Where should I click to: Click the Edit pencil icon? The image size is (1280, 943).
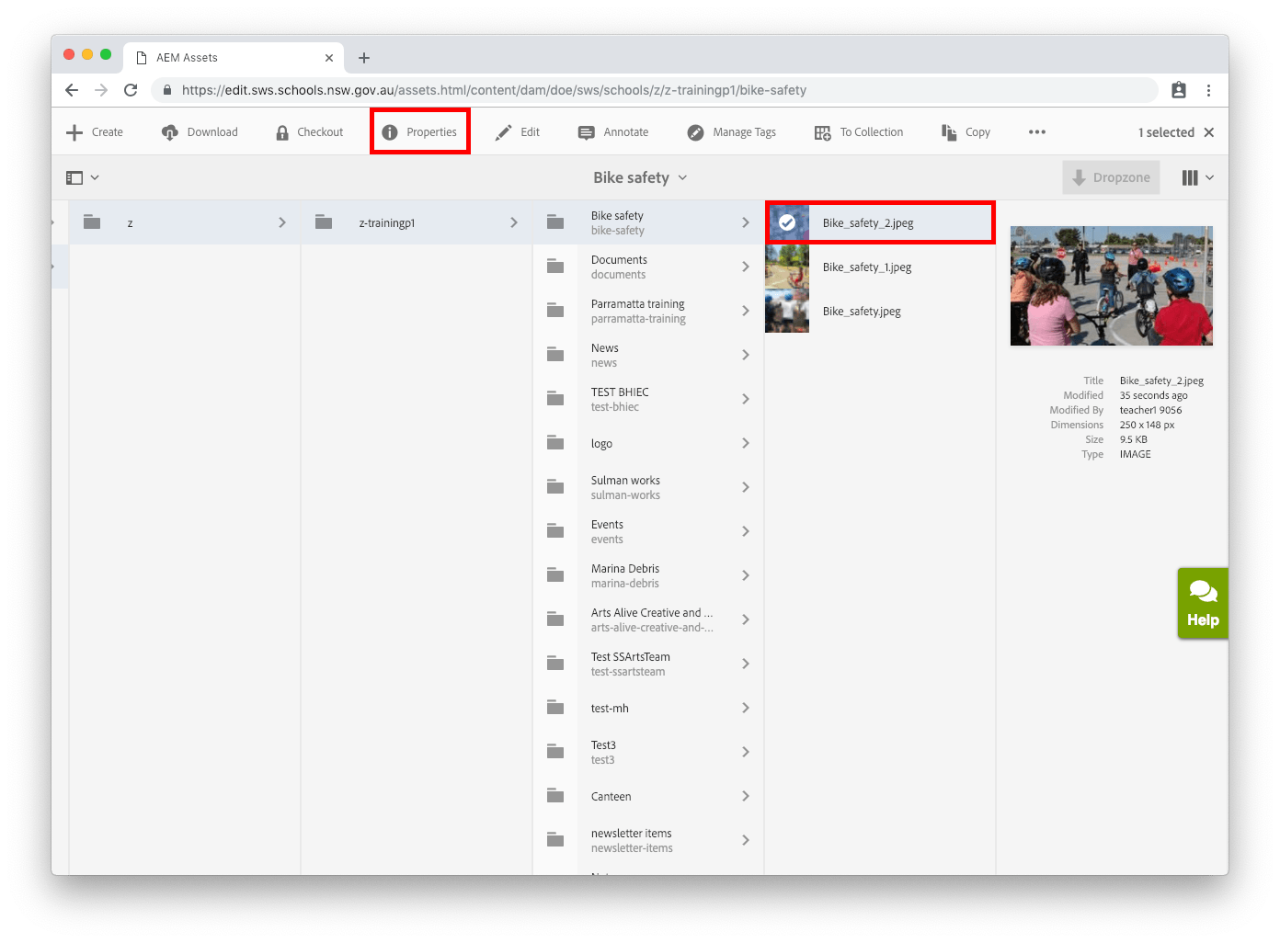(504, 132)
